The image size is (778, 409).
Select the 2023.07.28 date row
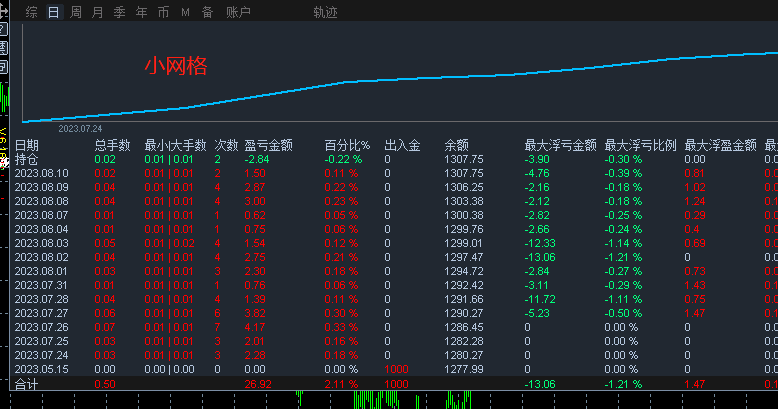coord(393,299)
